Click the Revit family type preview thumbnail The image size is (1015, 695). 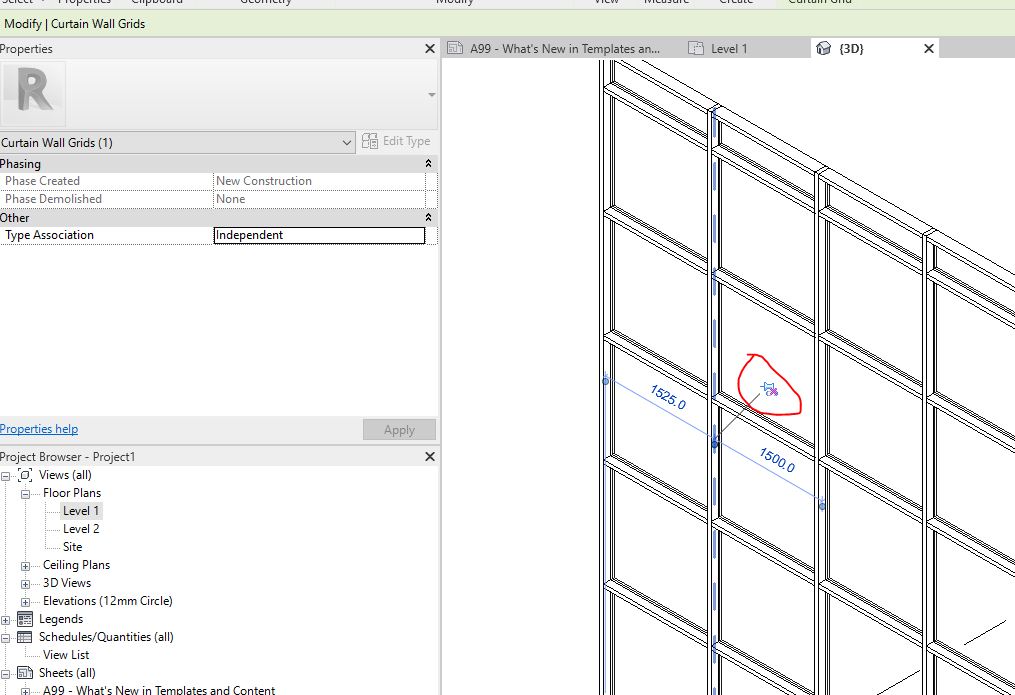(32, 94)
